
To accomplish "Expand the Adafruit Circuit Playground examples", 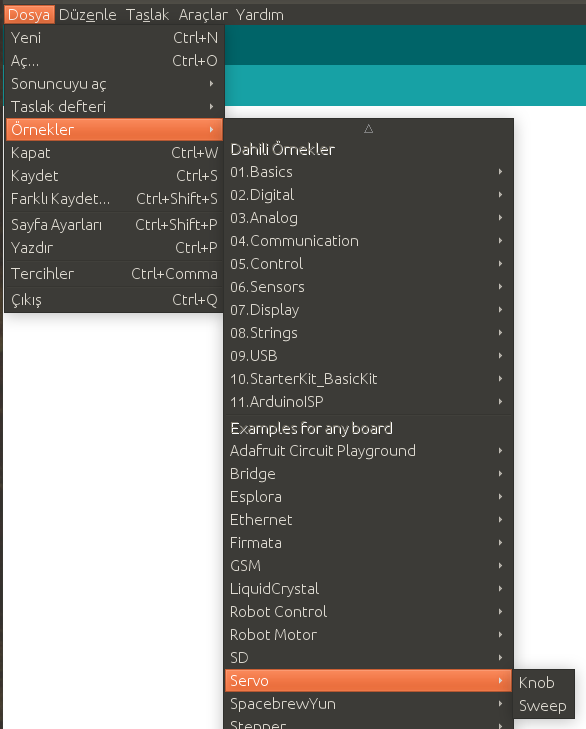I will tap(368, 451).
